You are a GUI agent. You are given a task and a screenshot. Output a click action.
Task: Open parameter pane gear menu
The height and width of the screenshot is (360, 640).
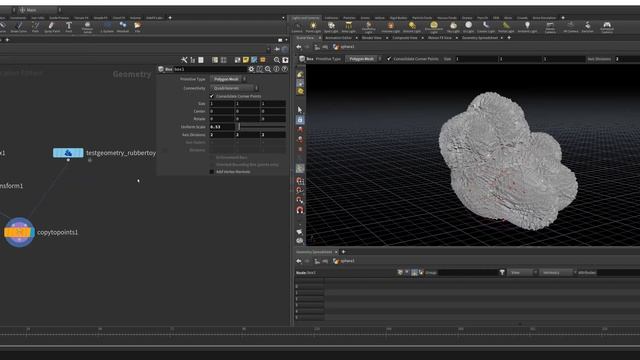click(x=251, y=69)
